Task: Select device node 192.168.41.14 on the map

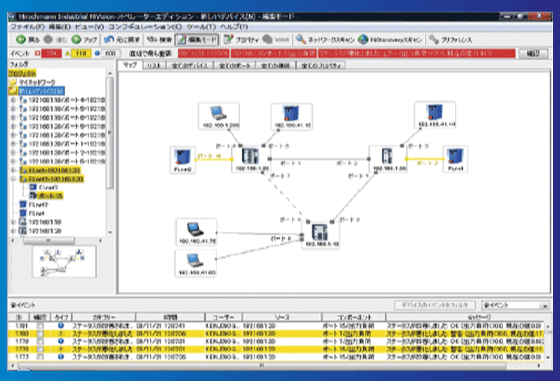Action: pyautogui.click(x=435, y=115)
